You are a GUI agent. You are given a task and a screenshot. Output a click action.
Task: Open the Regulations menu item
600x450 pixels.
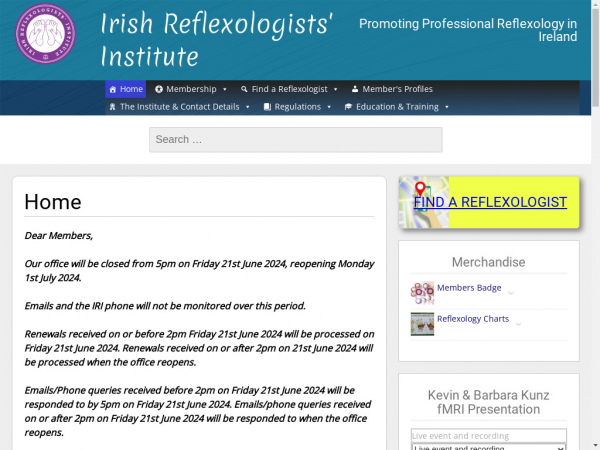tap(298, 107)
